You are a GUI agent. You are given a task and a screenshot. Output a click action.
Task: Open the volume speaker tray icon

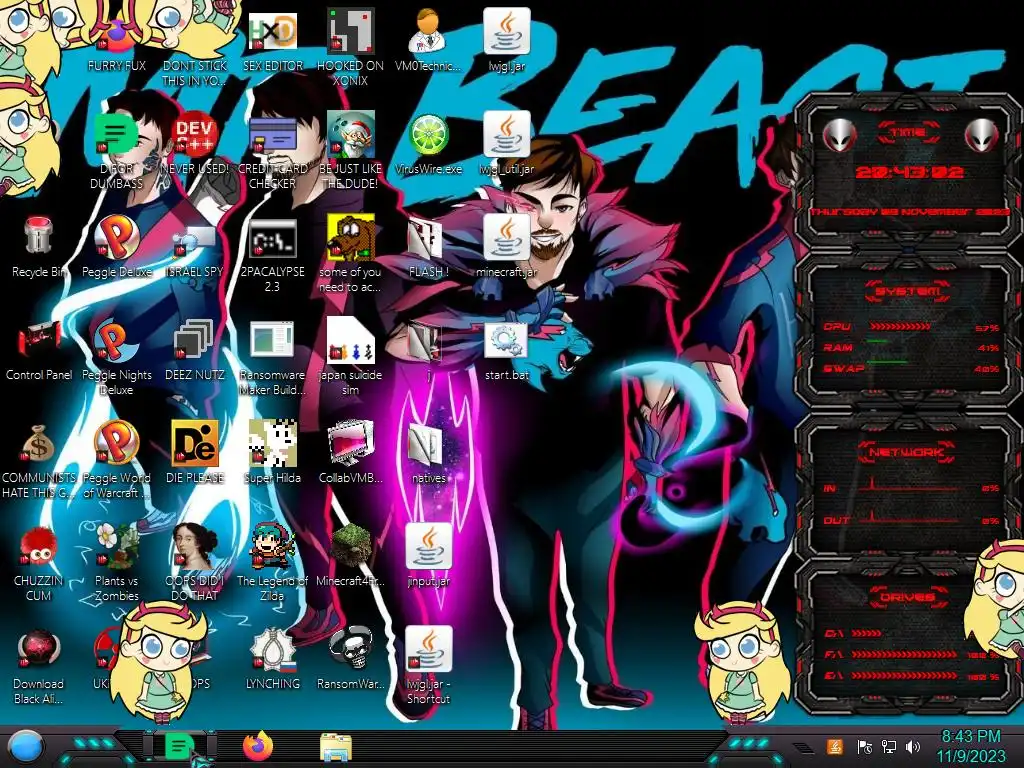pyautogui.click(x=913, y=747)
